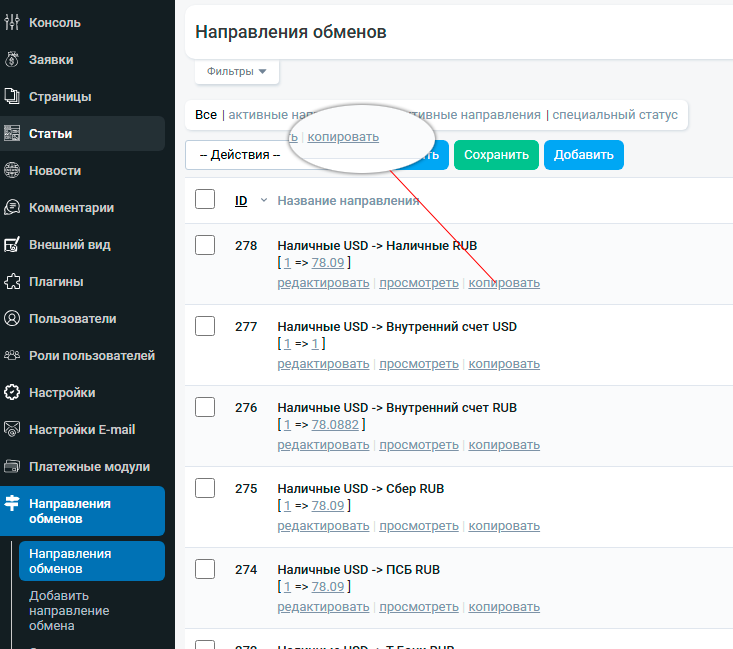
Task: Click the Название направления column header
Action: 348,201
